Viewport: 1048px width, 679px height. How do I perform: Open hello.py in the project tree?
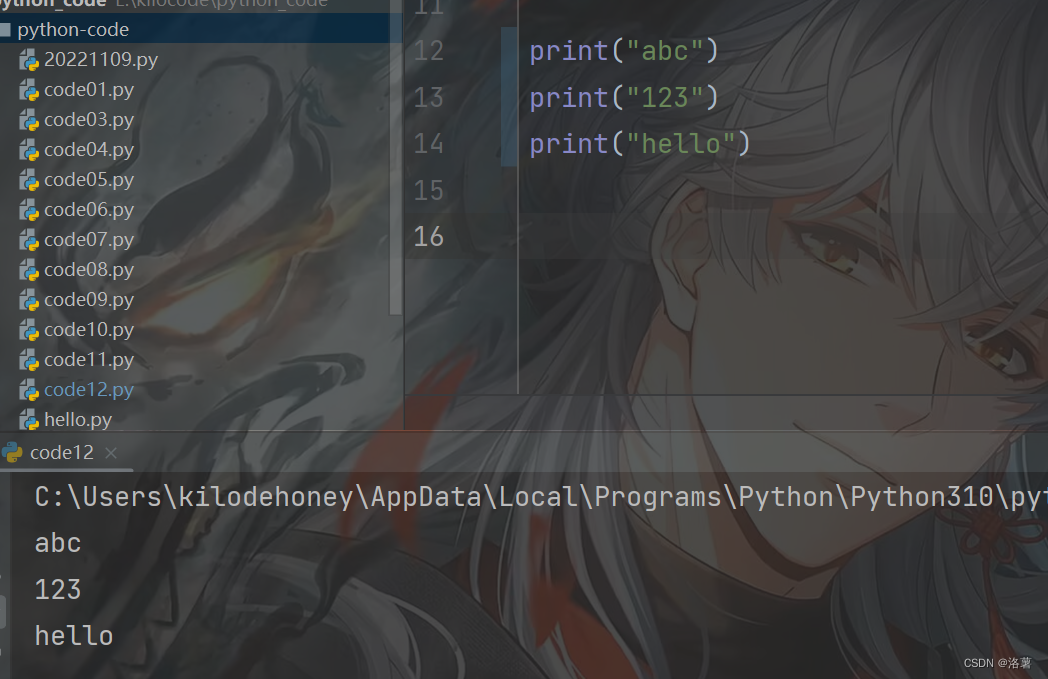coord(78,420)
